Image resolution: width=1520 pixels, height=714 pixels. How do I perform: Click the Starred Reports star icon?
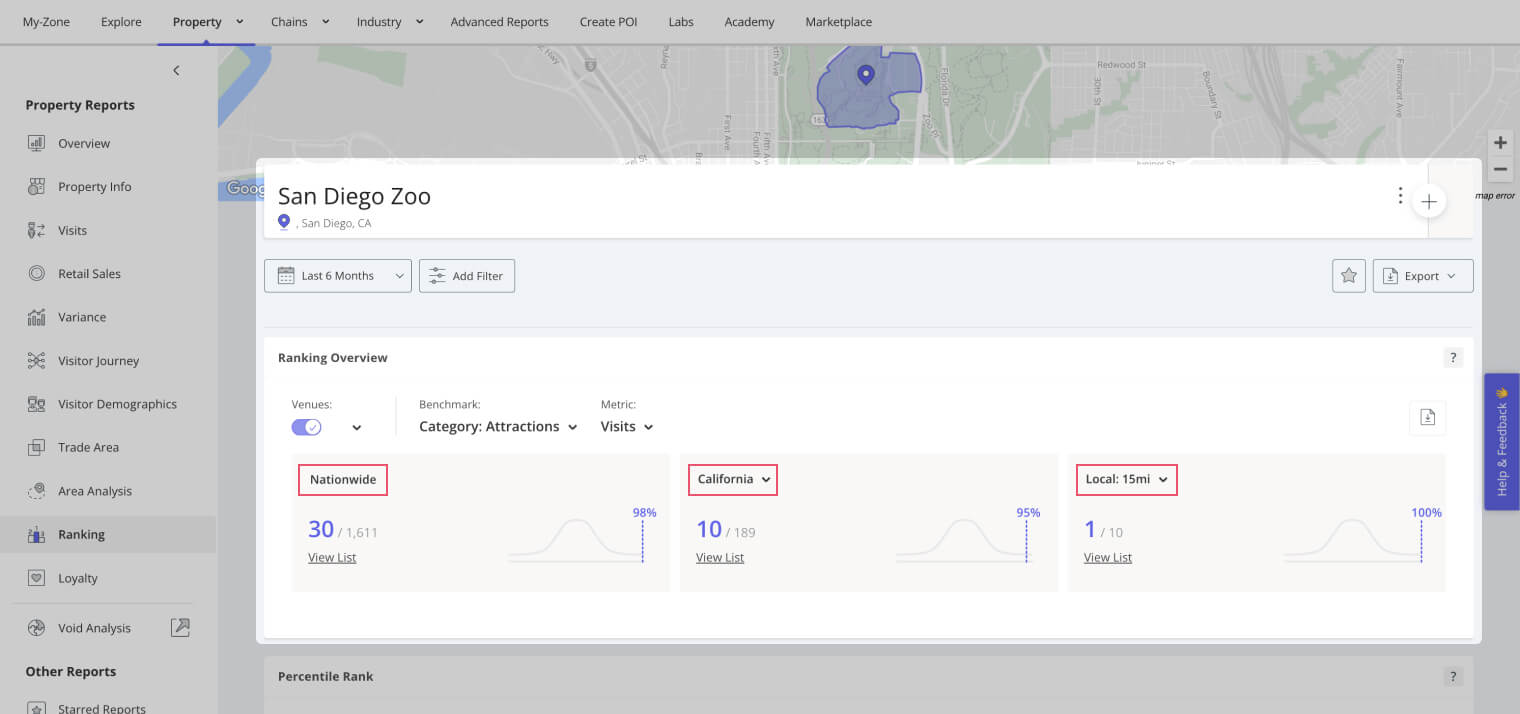point(36,708)
